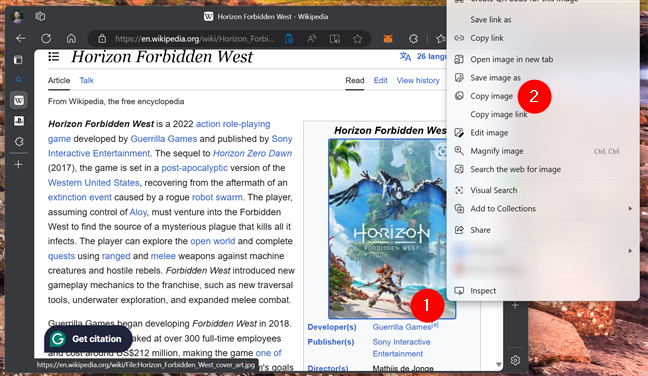Open the 26 languages selector
Image resolution: width=648 pixels, height=376 pixels.
click(x=423, y=57)
